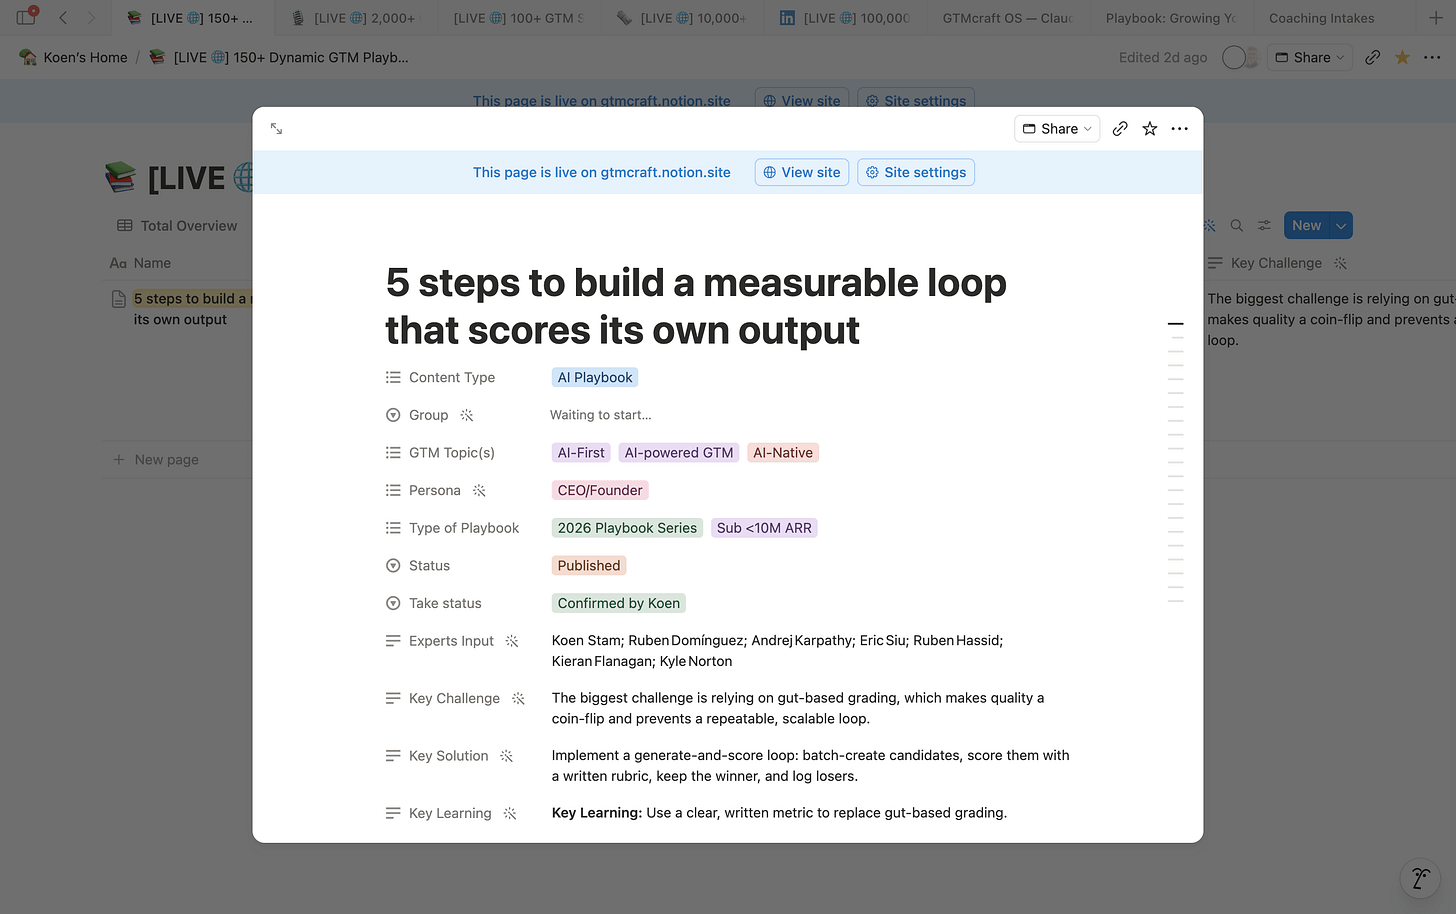Viewport: 1456px width, 914px height.
Task: Click the page title 5 steps to build
Action: click(x=696, y=306)
